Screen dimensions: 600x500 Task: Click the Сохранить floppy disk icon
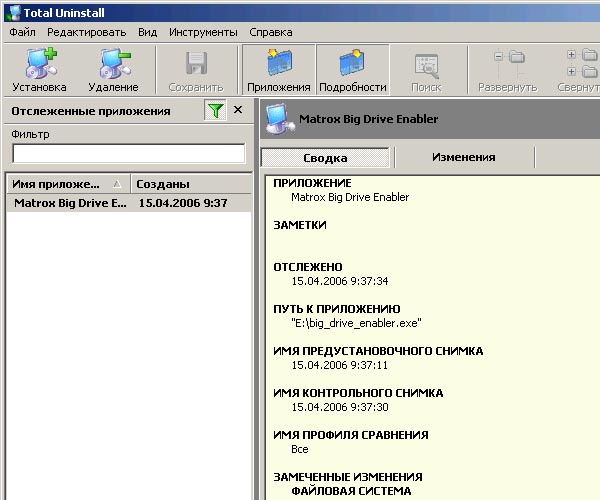pos(196,63)
